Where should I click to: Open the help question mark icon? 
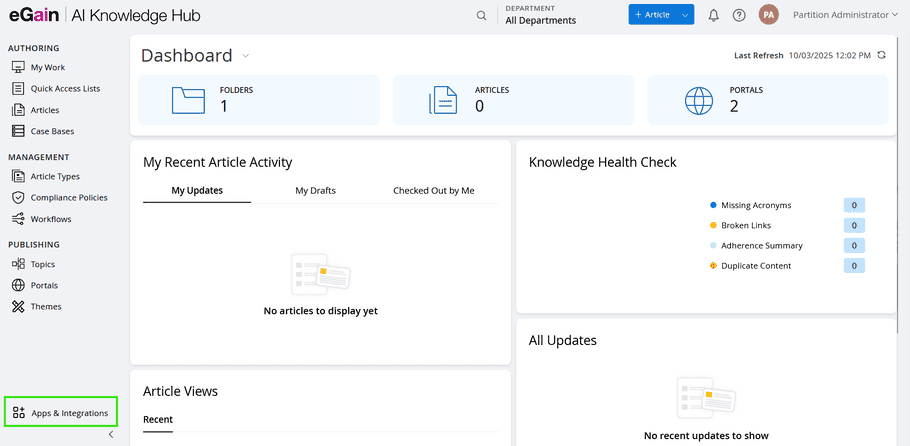[739, 15]
